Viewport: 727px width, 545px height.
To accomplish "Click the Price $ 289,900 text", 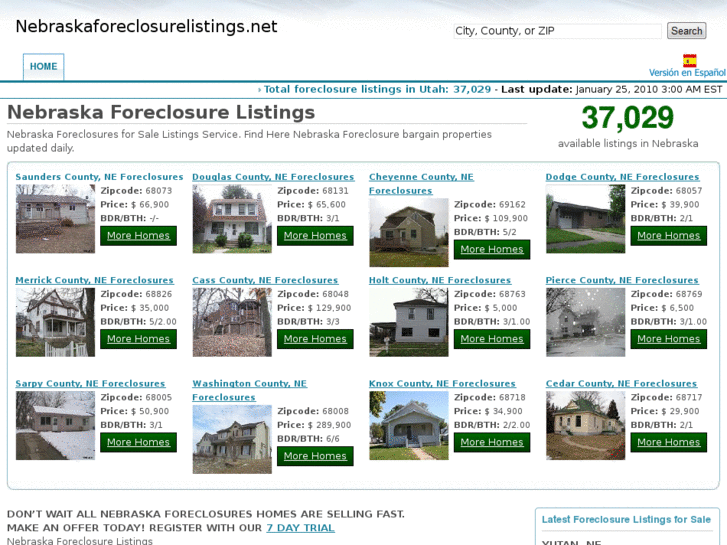I will (x=314, y=425).
